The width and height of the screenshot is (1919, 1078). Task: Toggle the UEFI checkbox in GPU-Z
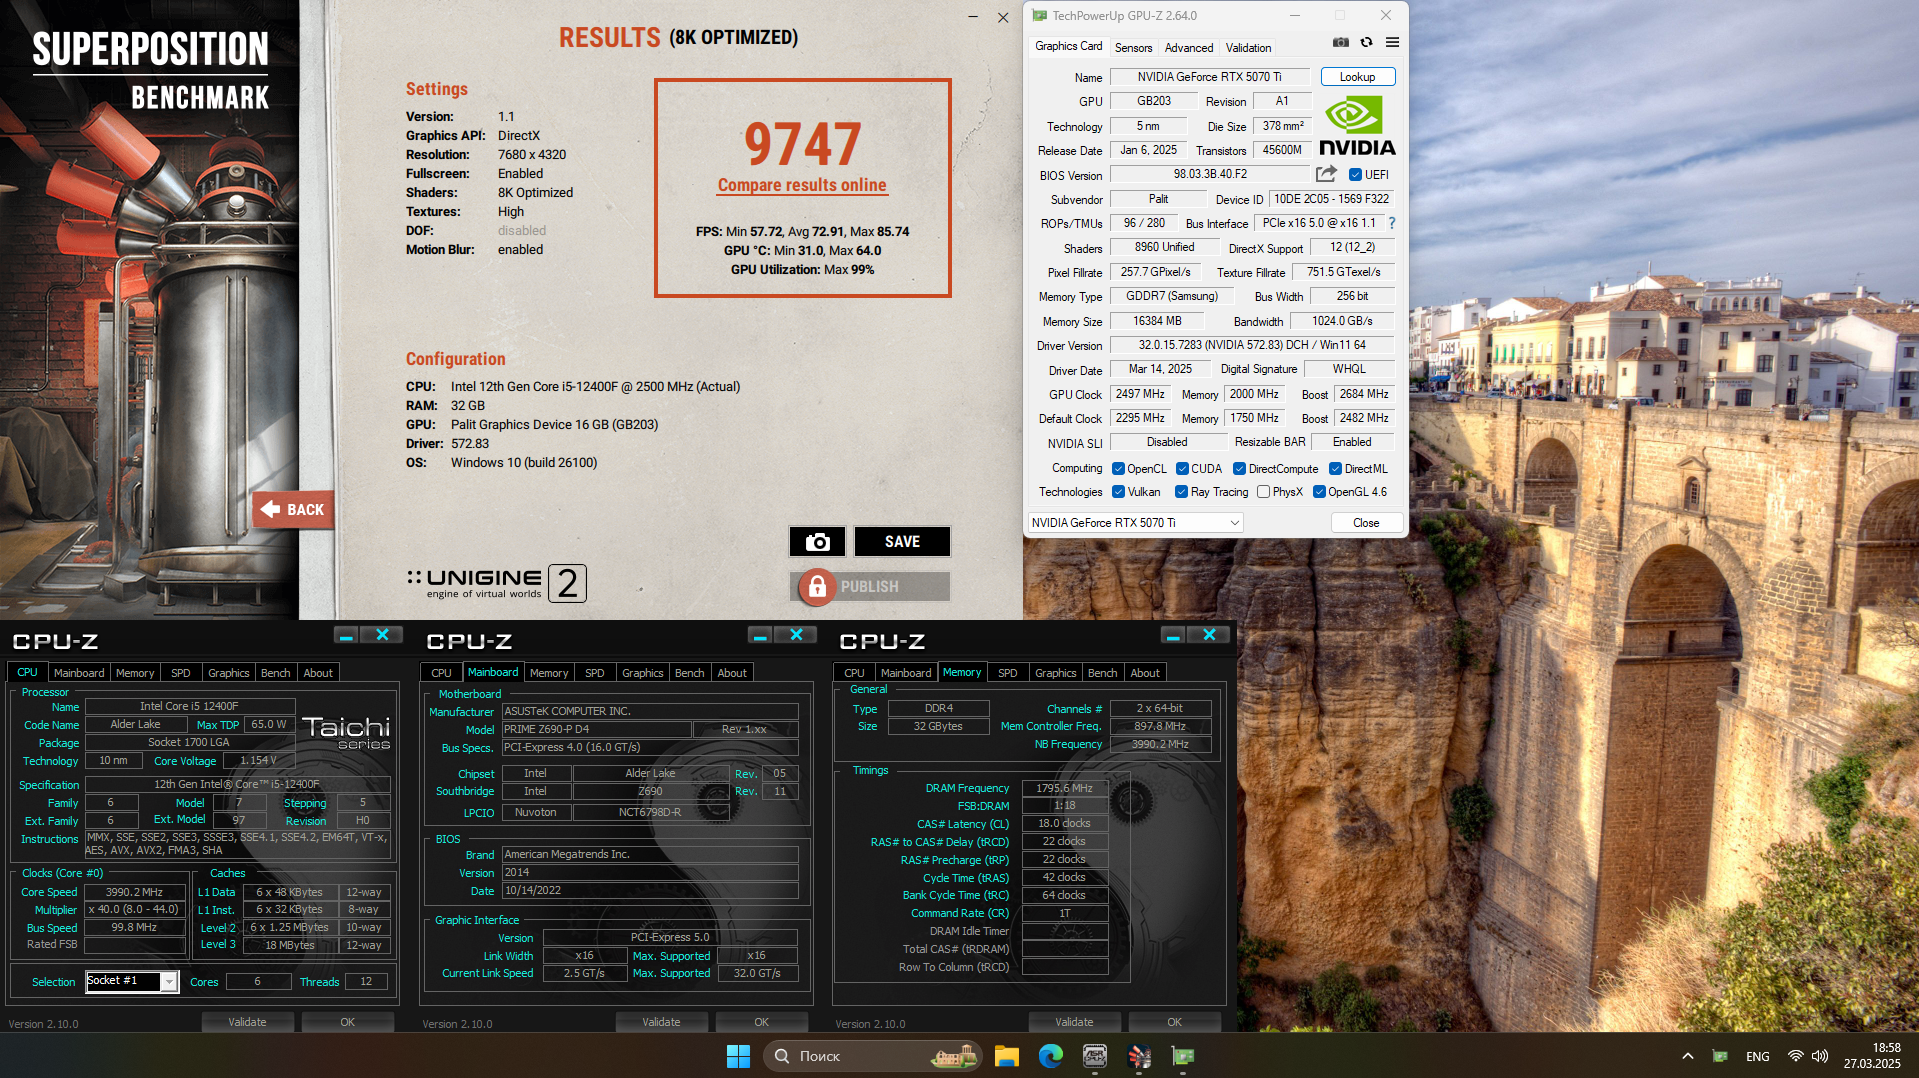[1355, 175]
